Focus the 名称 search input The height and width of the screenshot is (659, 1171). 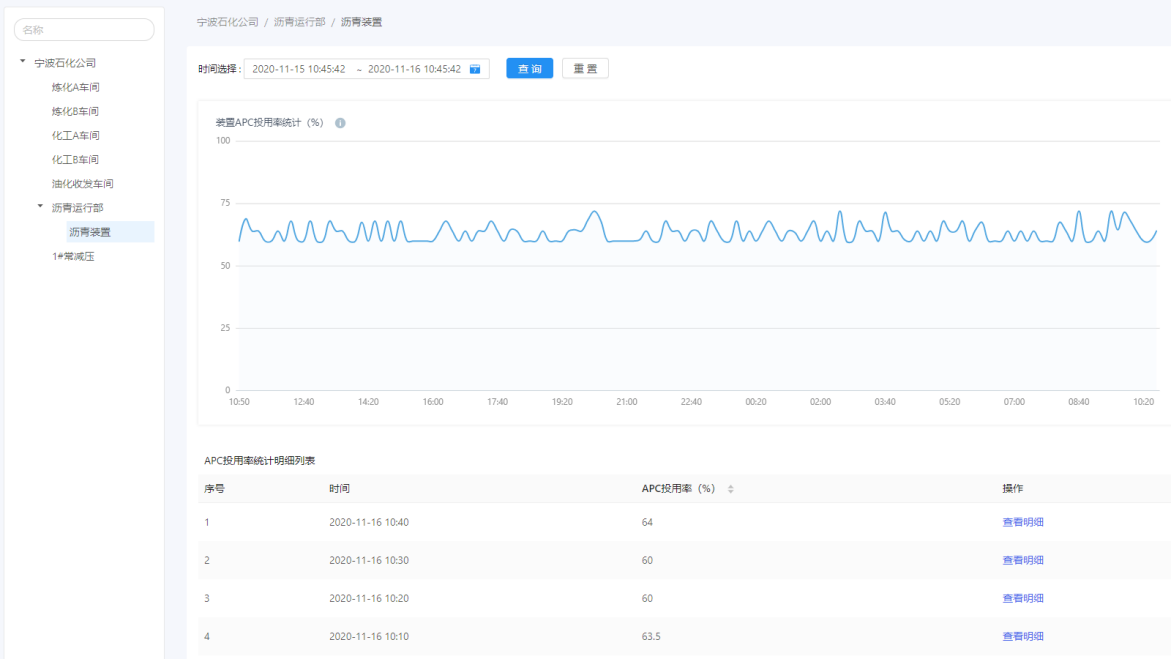pyautogui.click(x=84, y=30)
